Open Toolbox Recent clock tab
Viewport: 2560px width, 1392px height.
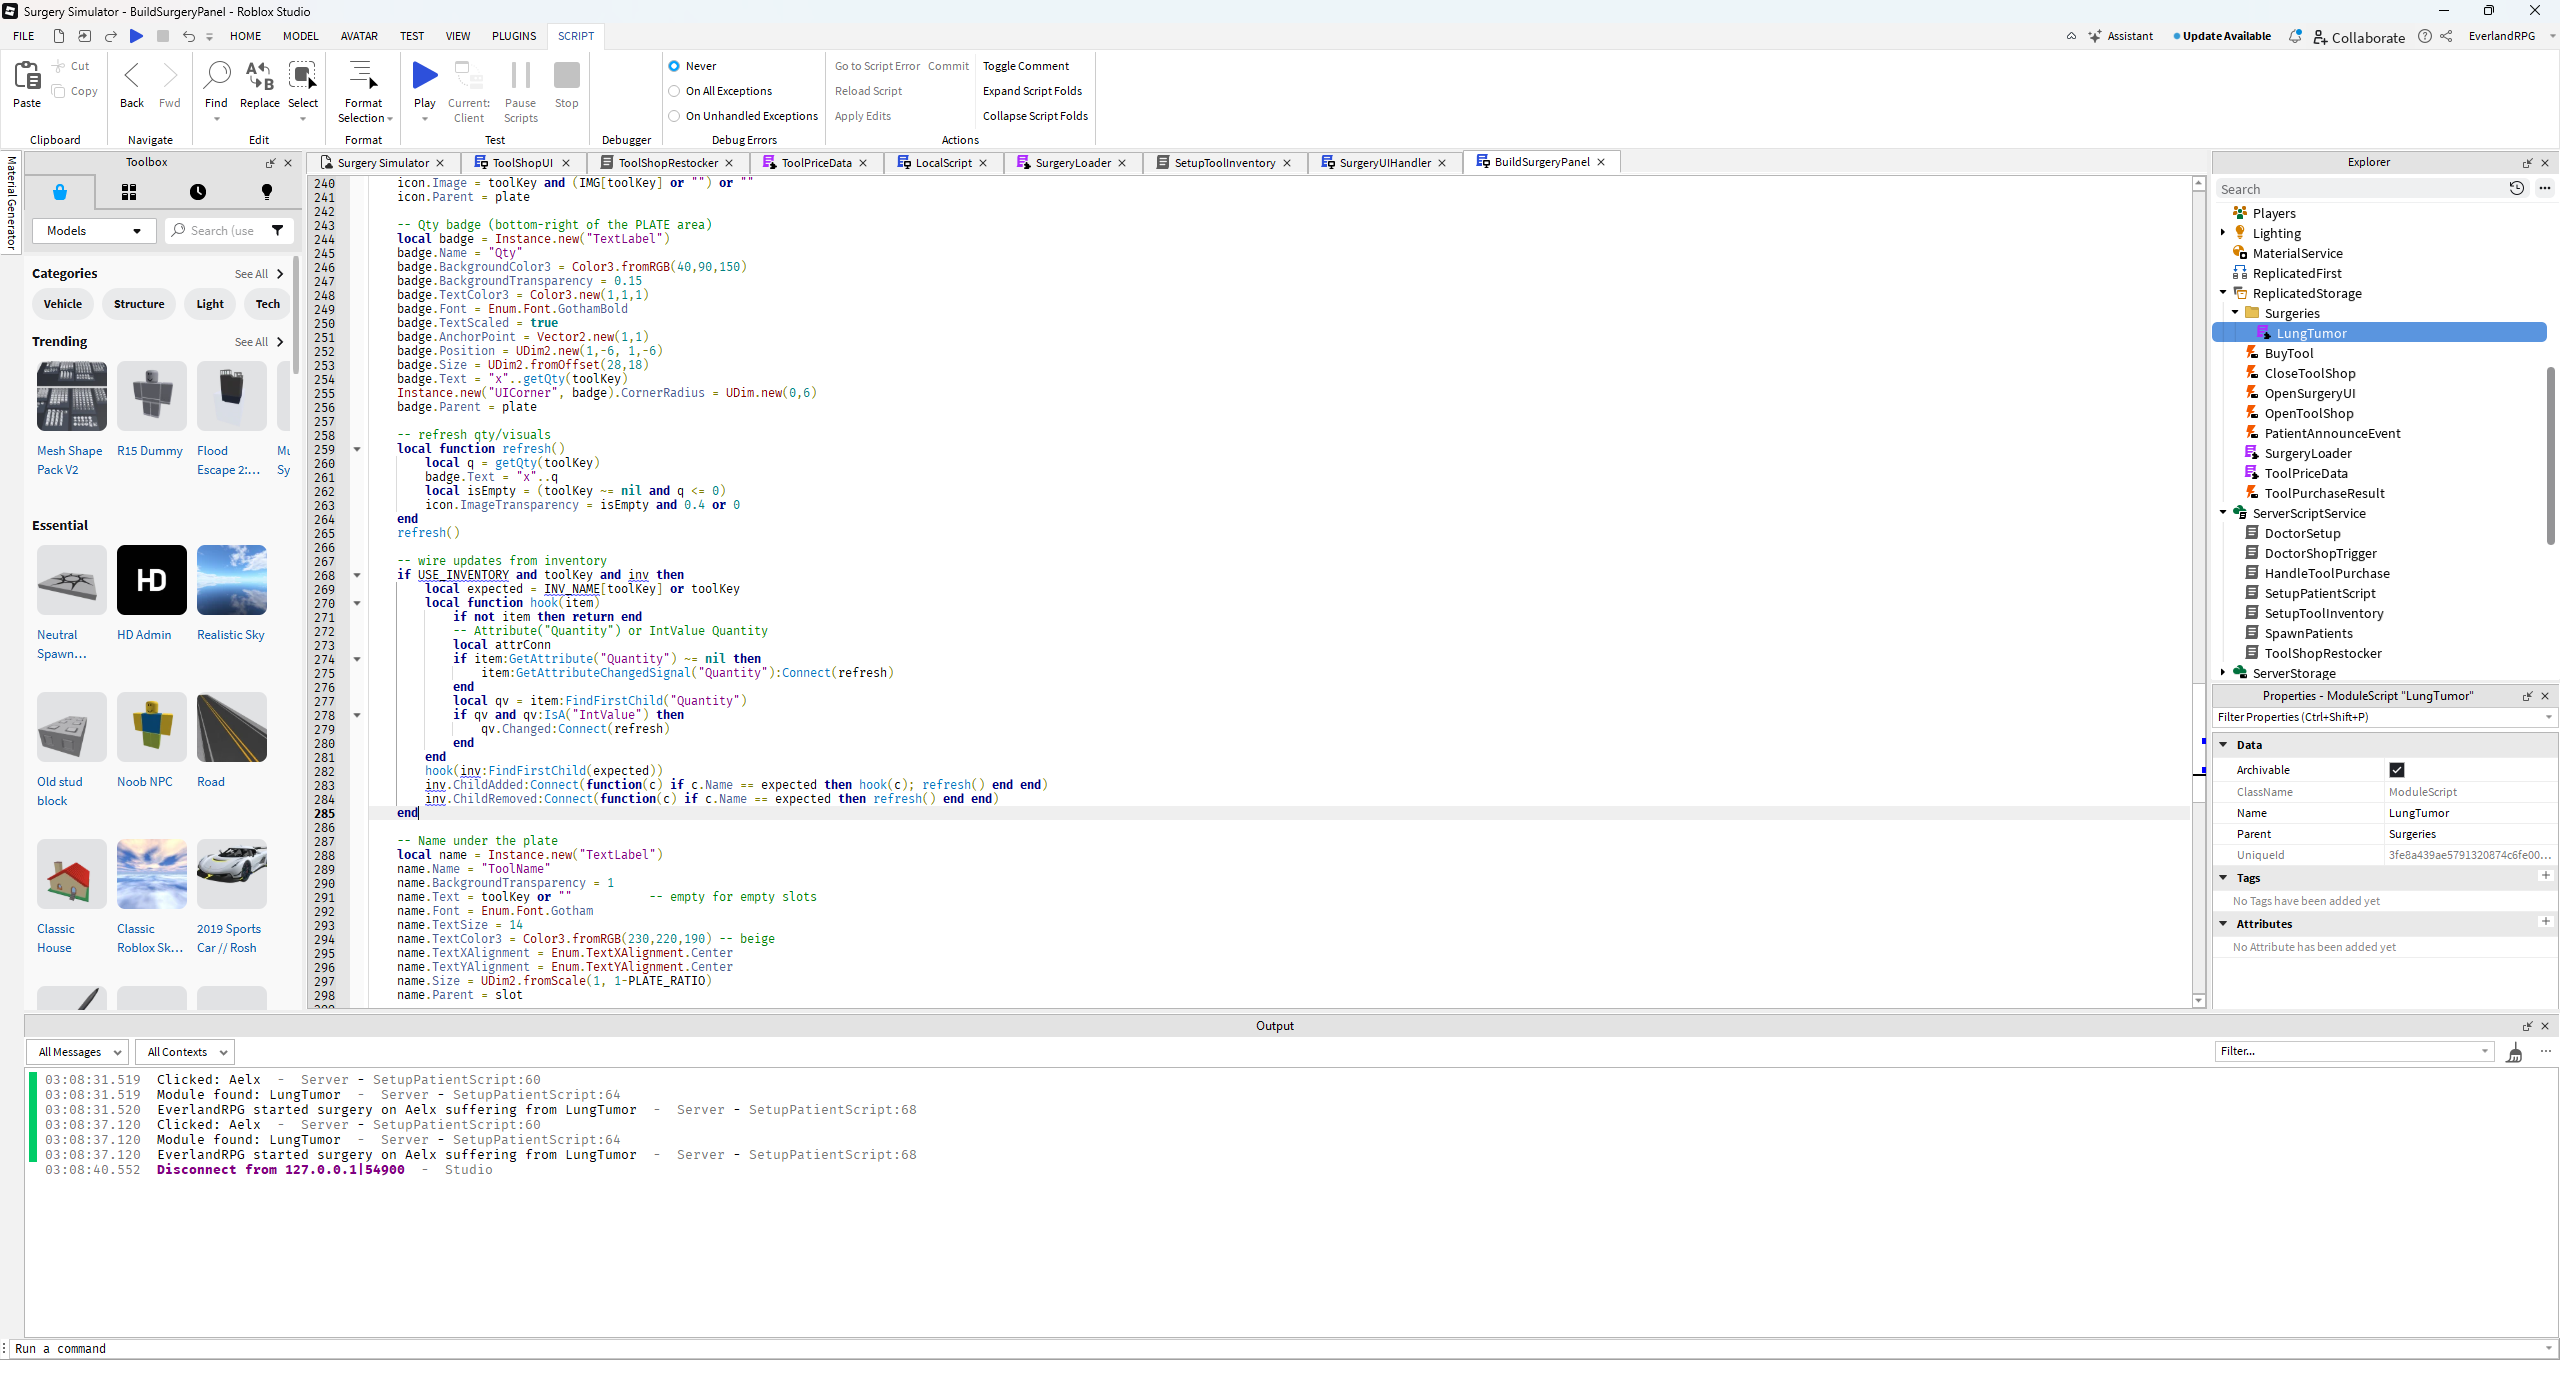tap(198, 192)
